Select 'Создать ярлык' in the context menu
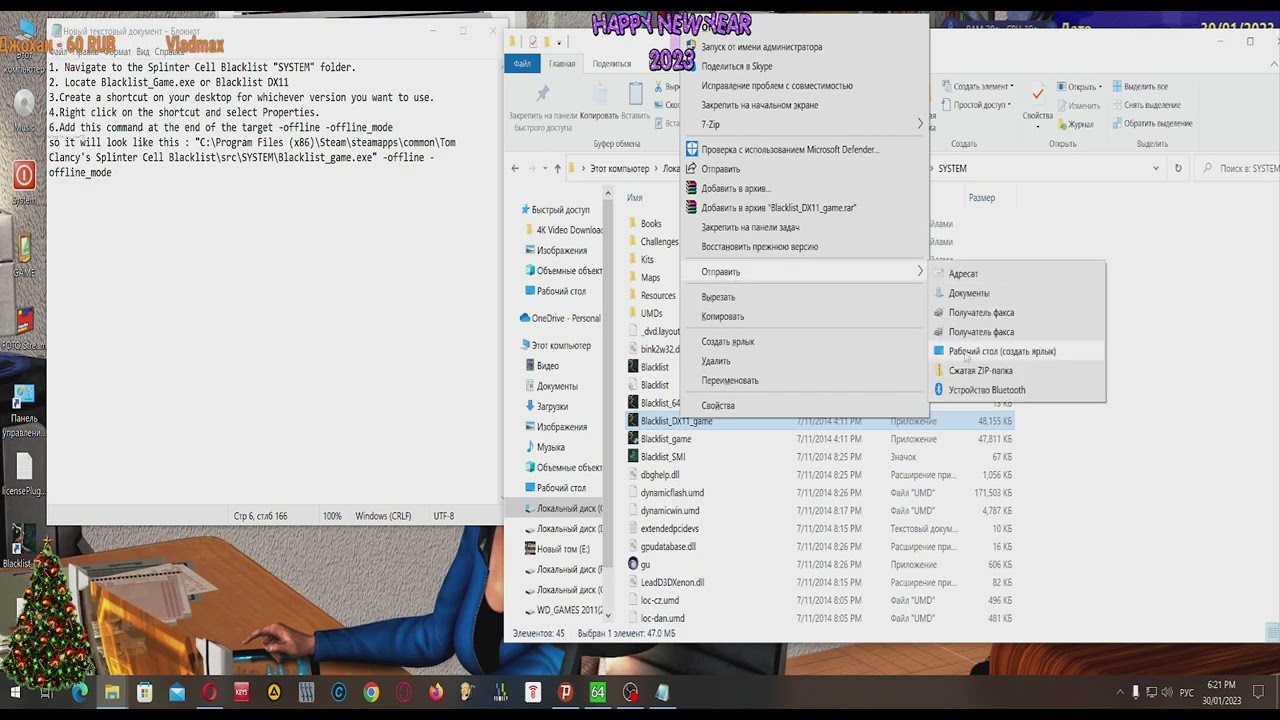Viewport: 1280px width, 720px height. point(728,342)
